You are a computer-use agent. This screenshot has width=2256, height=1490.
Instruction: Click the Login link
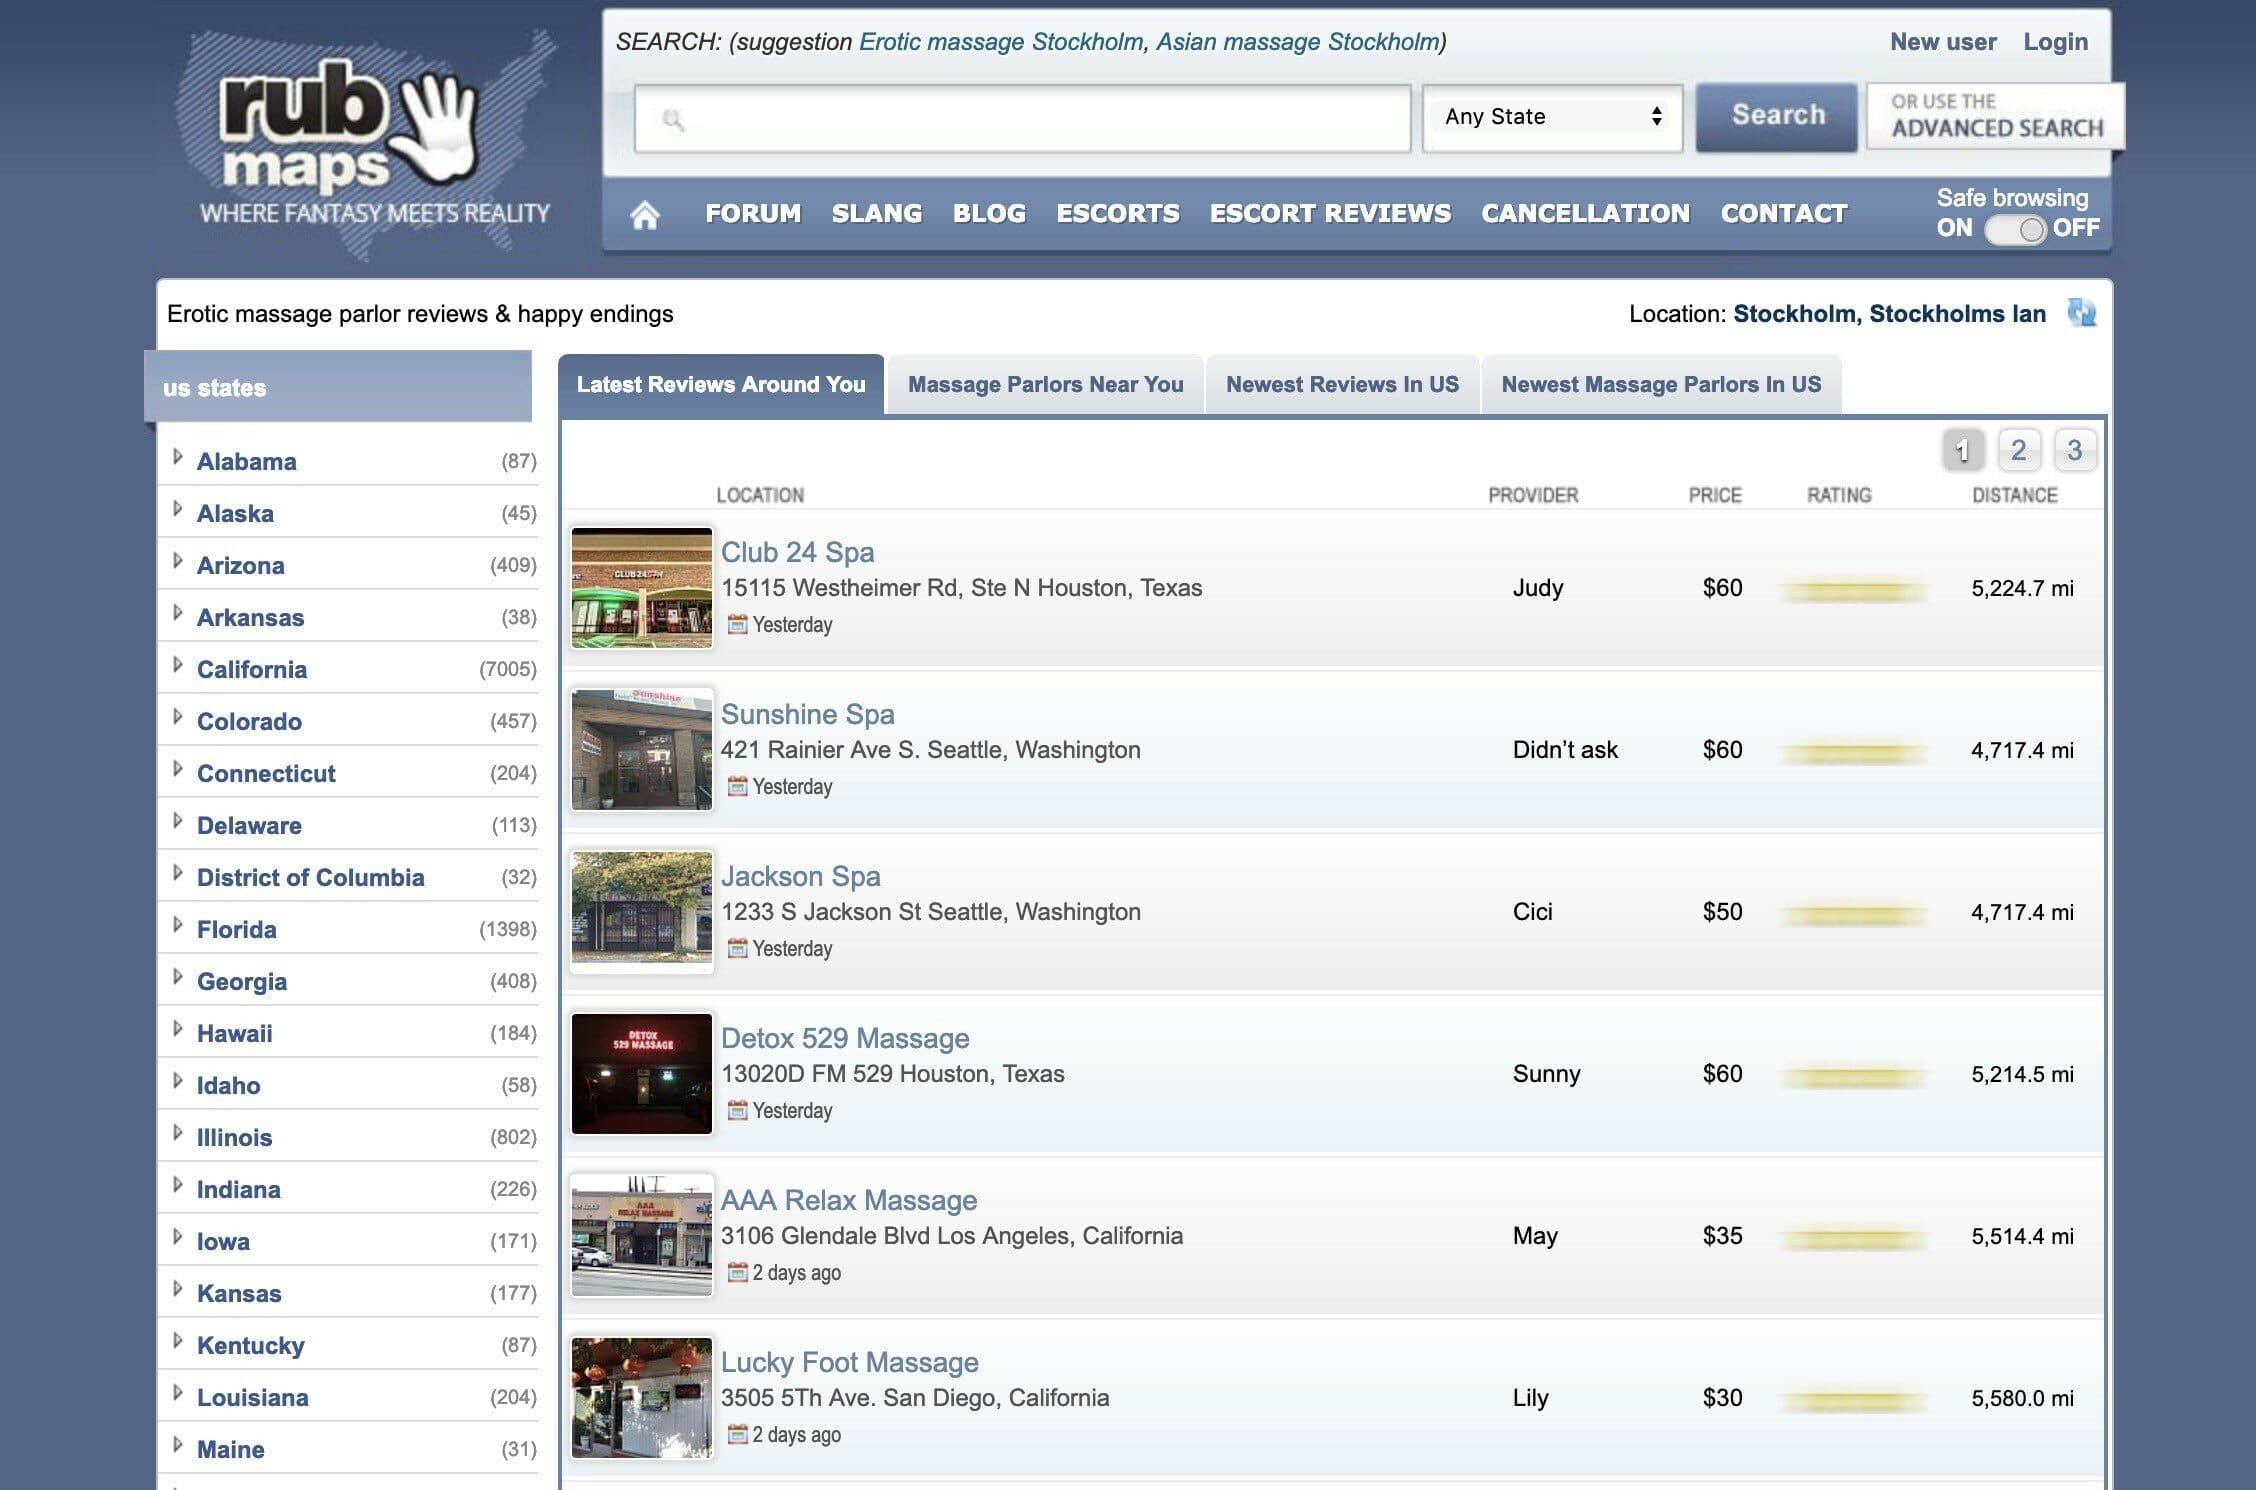pos(2055,42)
